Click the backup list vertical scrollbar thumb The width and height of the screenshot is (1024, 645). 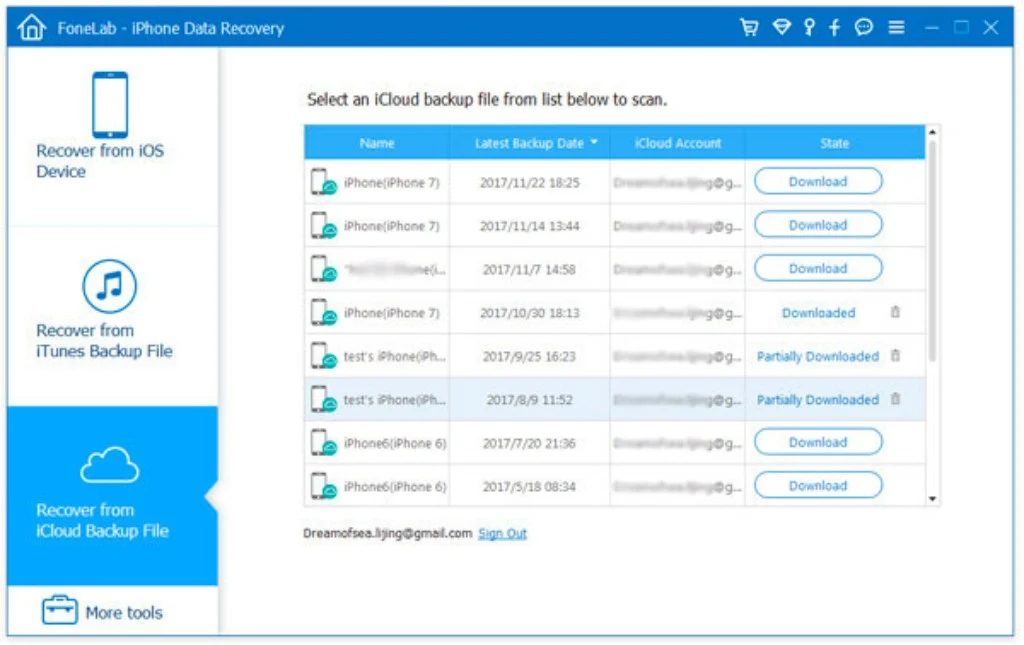(933, 251)
